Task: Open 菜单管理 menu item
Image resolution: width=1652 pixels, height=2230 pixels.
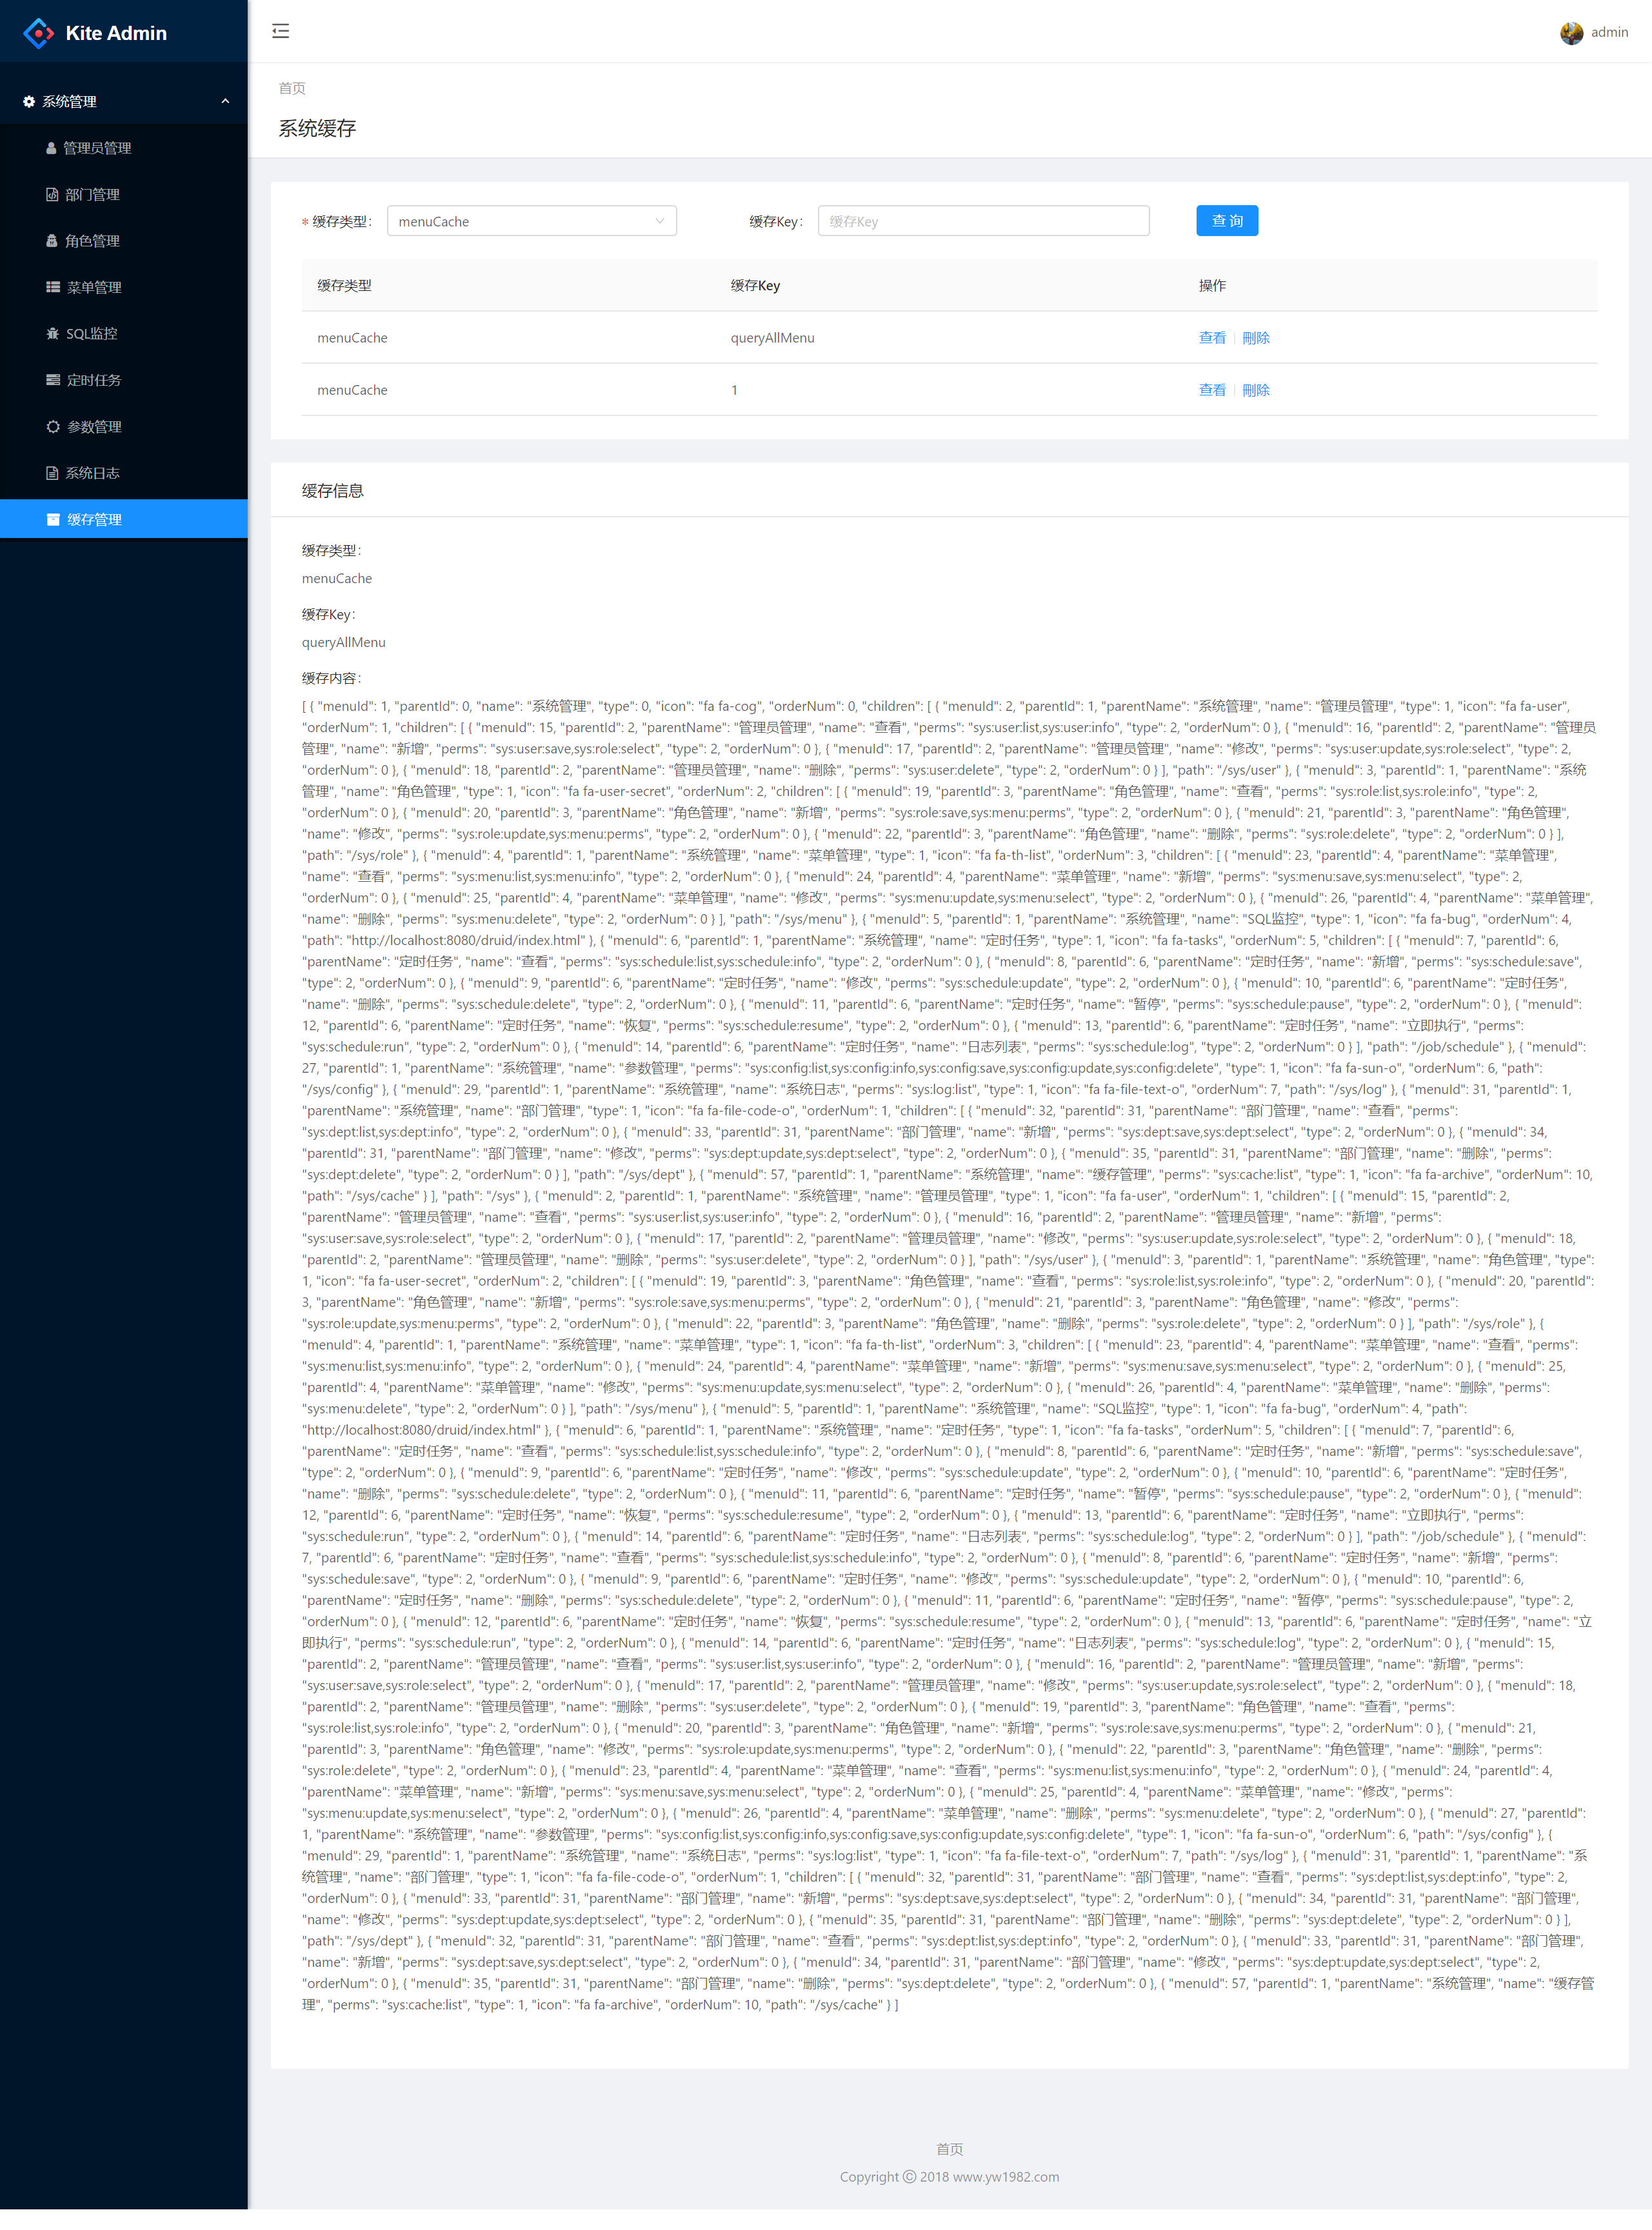Action: pos(124,287)
